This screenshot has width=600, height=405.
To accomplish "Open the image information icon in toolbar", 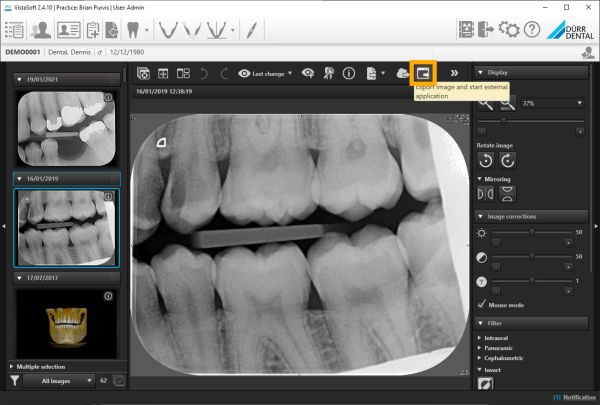I will (349, 73).
